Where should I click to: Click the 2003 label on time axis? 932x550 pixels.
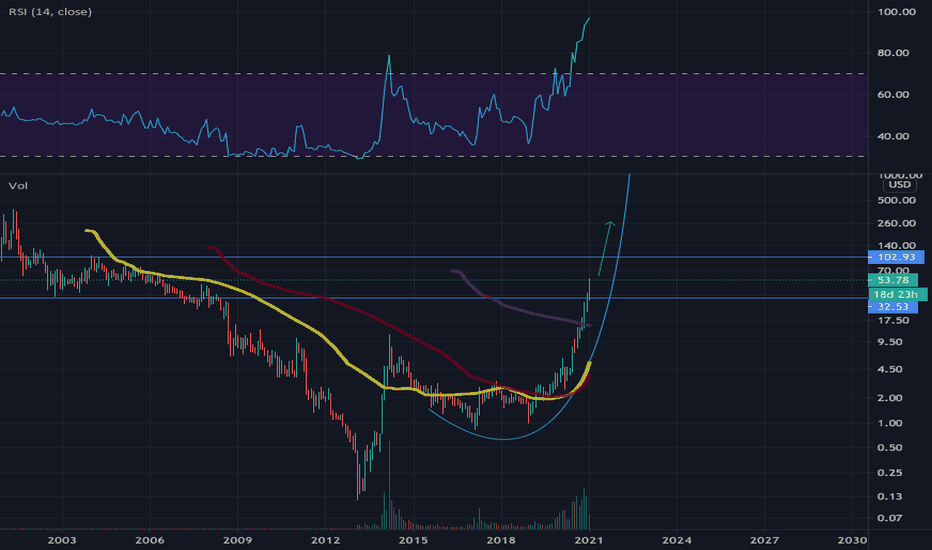[x=62, y=540]
